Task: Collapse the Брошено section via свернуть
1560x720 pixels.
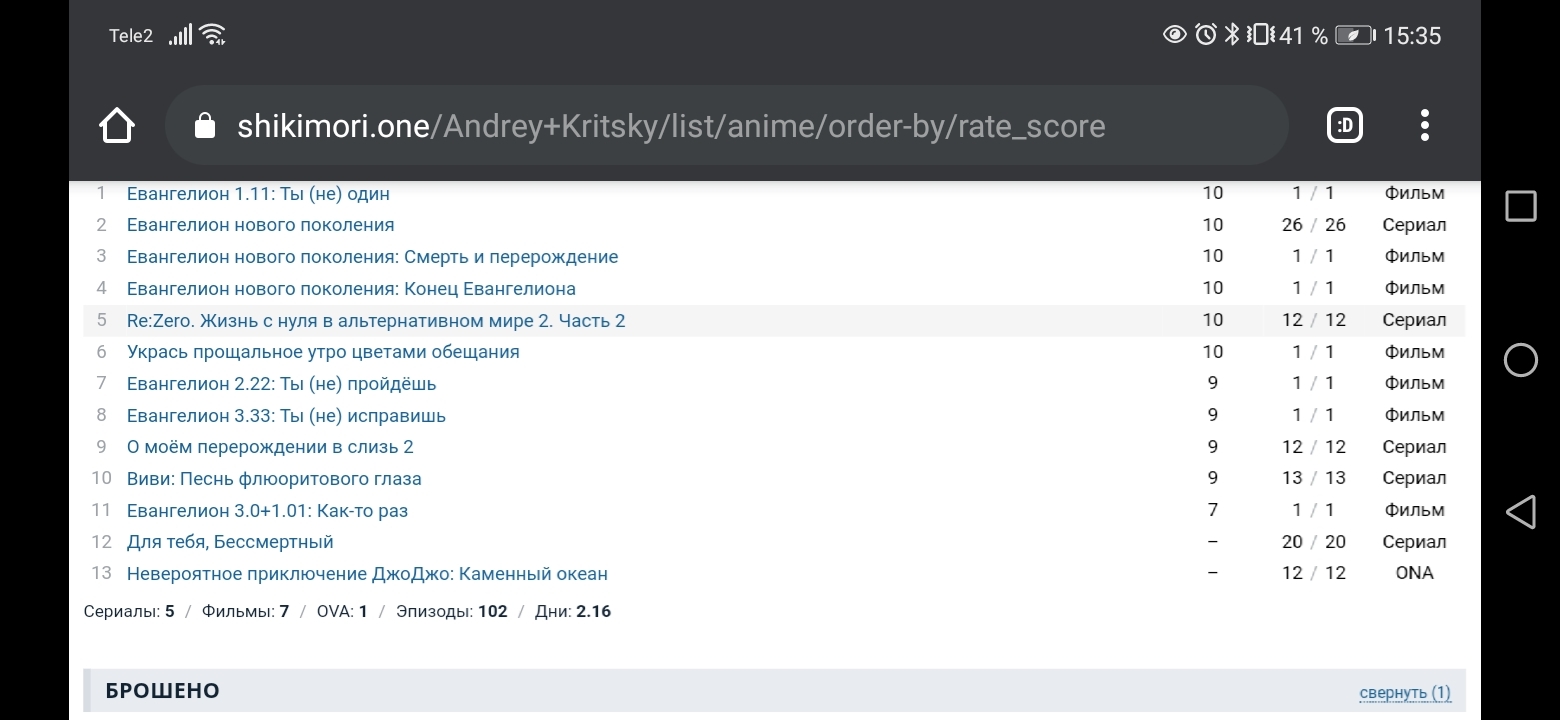Action: pos(1404,692)
